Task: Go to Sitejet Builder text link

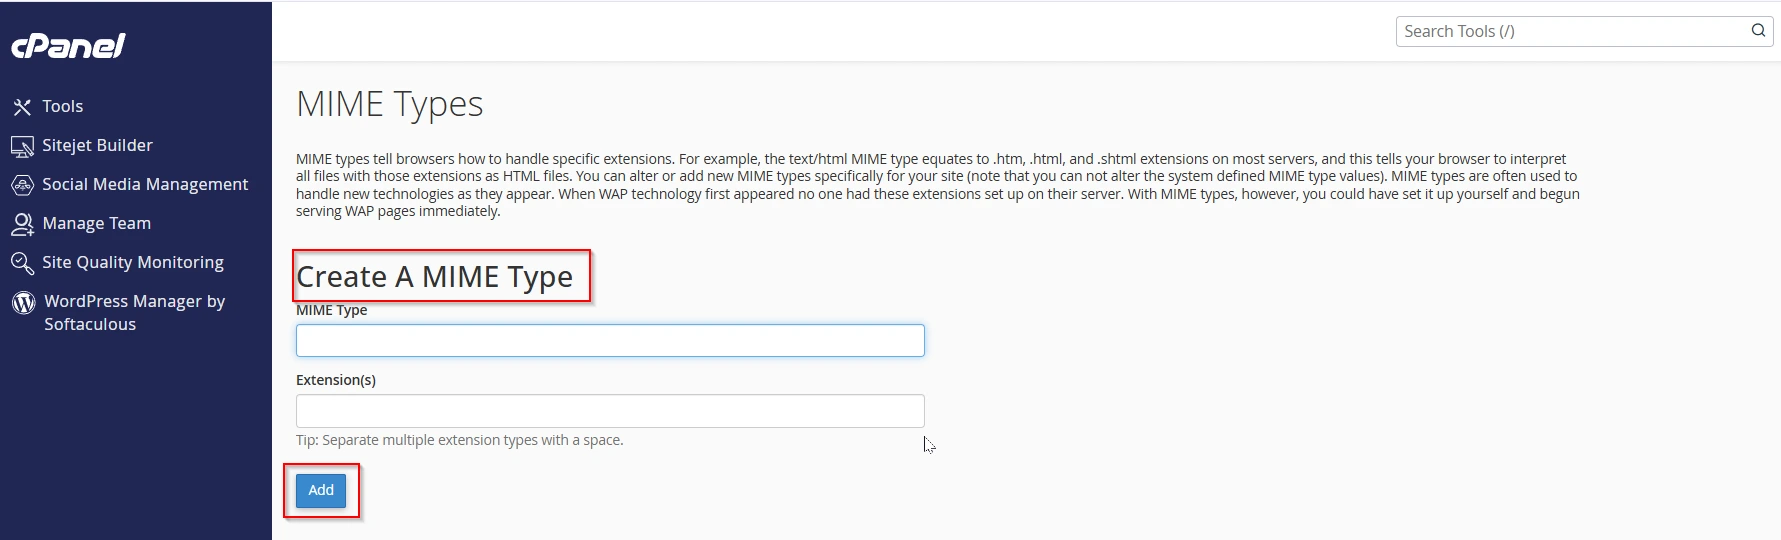Action: coord(97,145)
